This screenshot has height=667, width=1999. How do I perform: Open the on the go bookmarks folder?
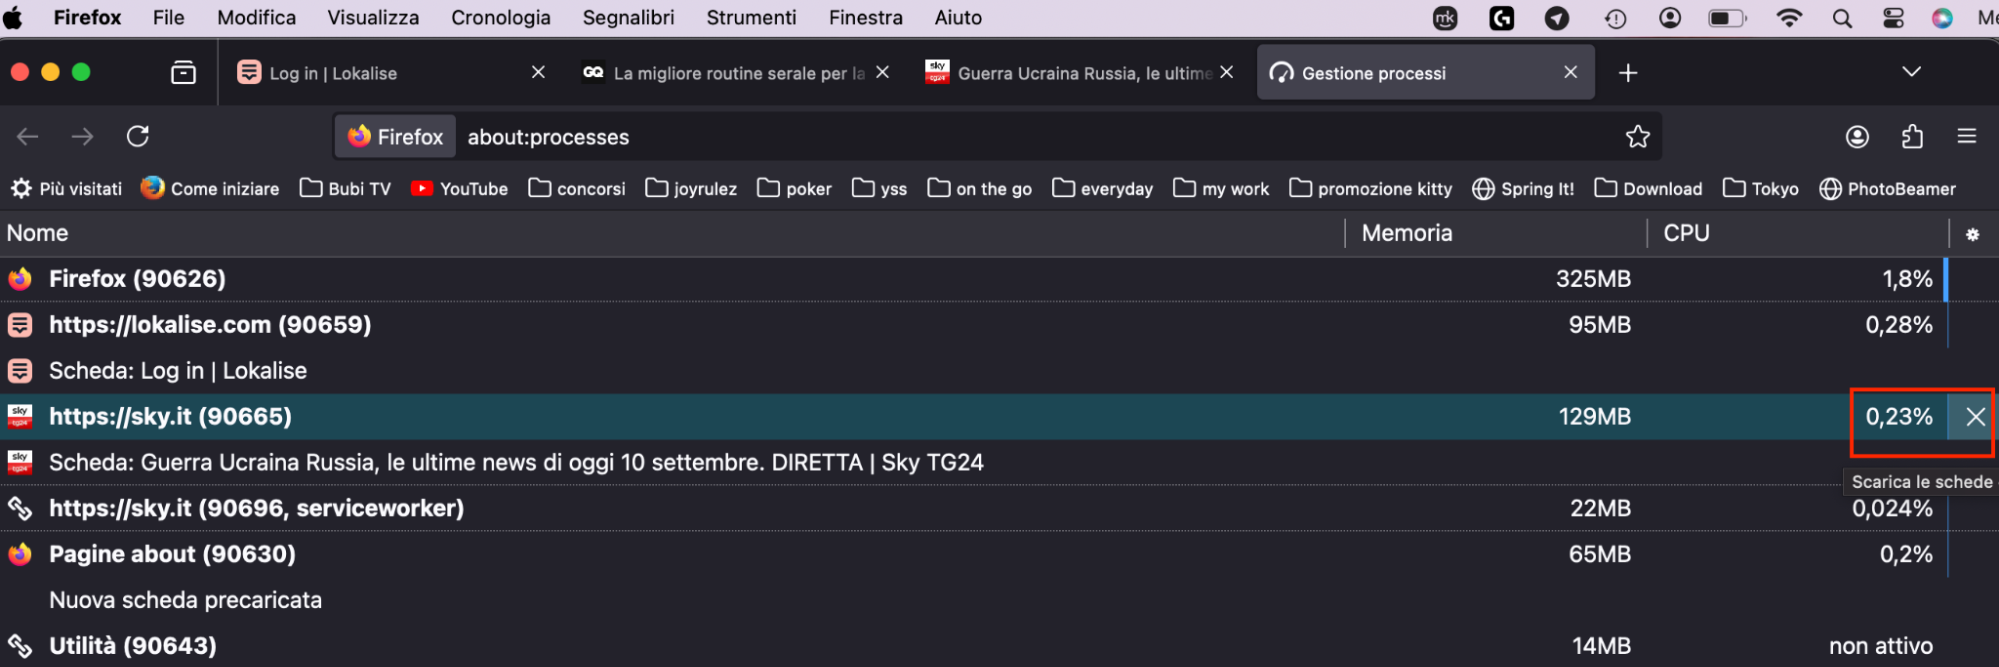tap(979, 188)
